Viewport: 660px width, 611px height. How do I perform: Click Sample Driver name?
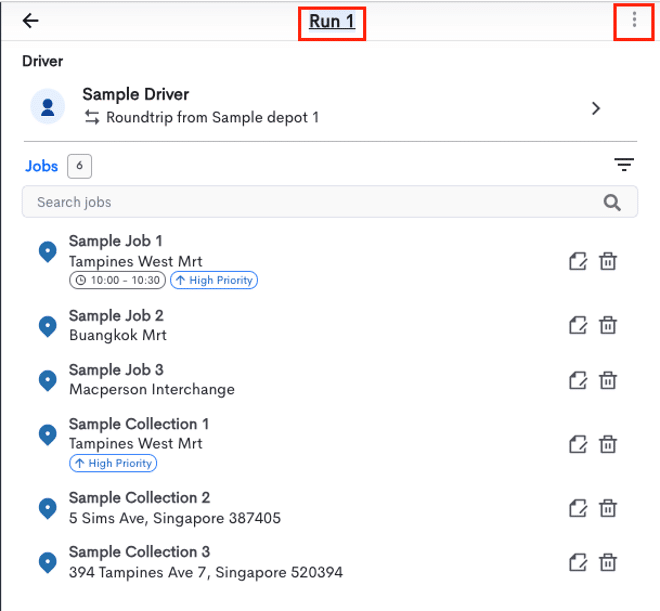136,94
